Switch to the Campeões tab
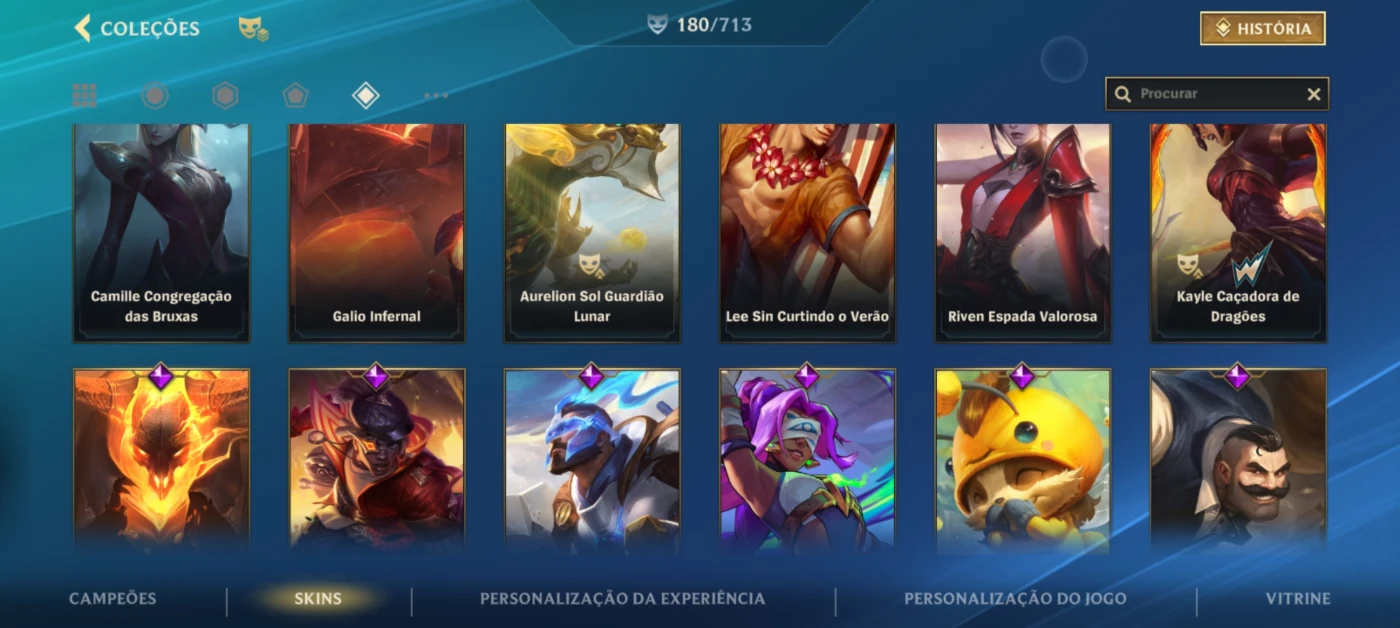 click(113, 599)
